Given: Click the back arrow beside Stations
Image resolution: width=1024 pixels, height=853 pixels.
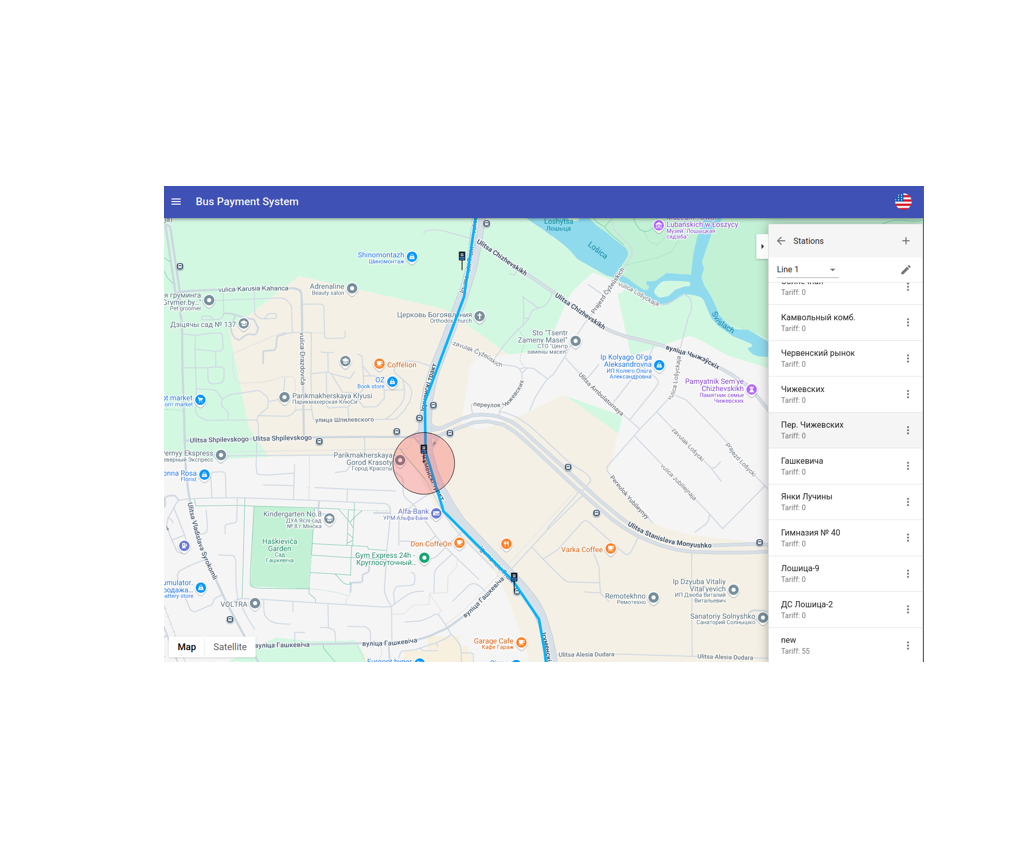Looking at the screenshot, I should (x=781, y=241).
